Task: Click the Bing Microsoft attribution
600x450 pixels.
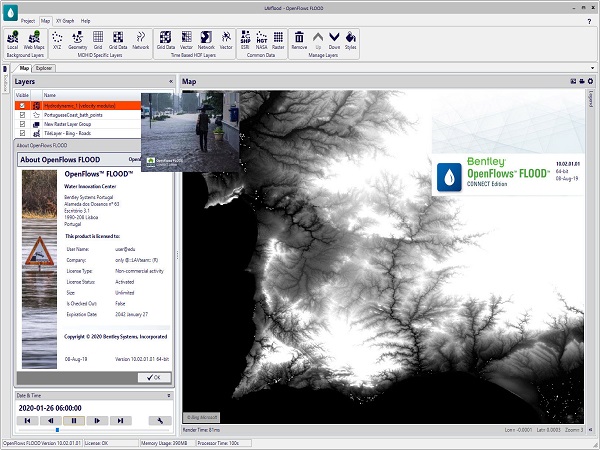Action: 202,417
